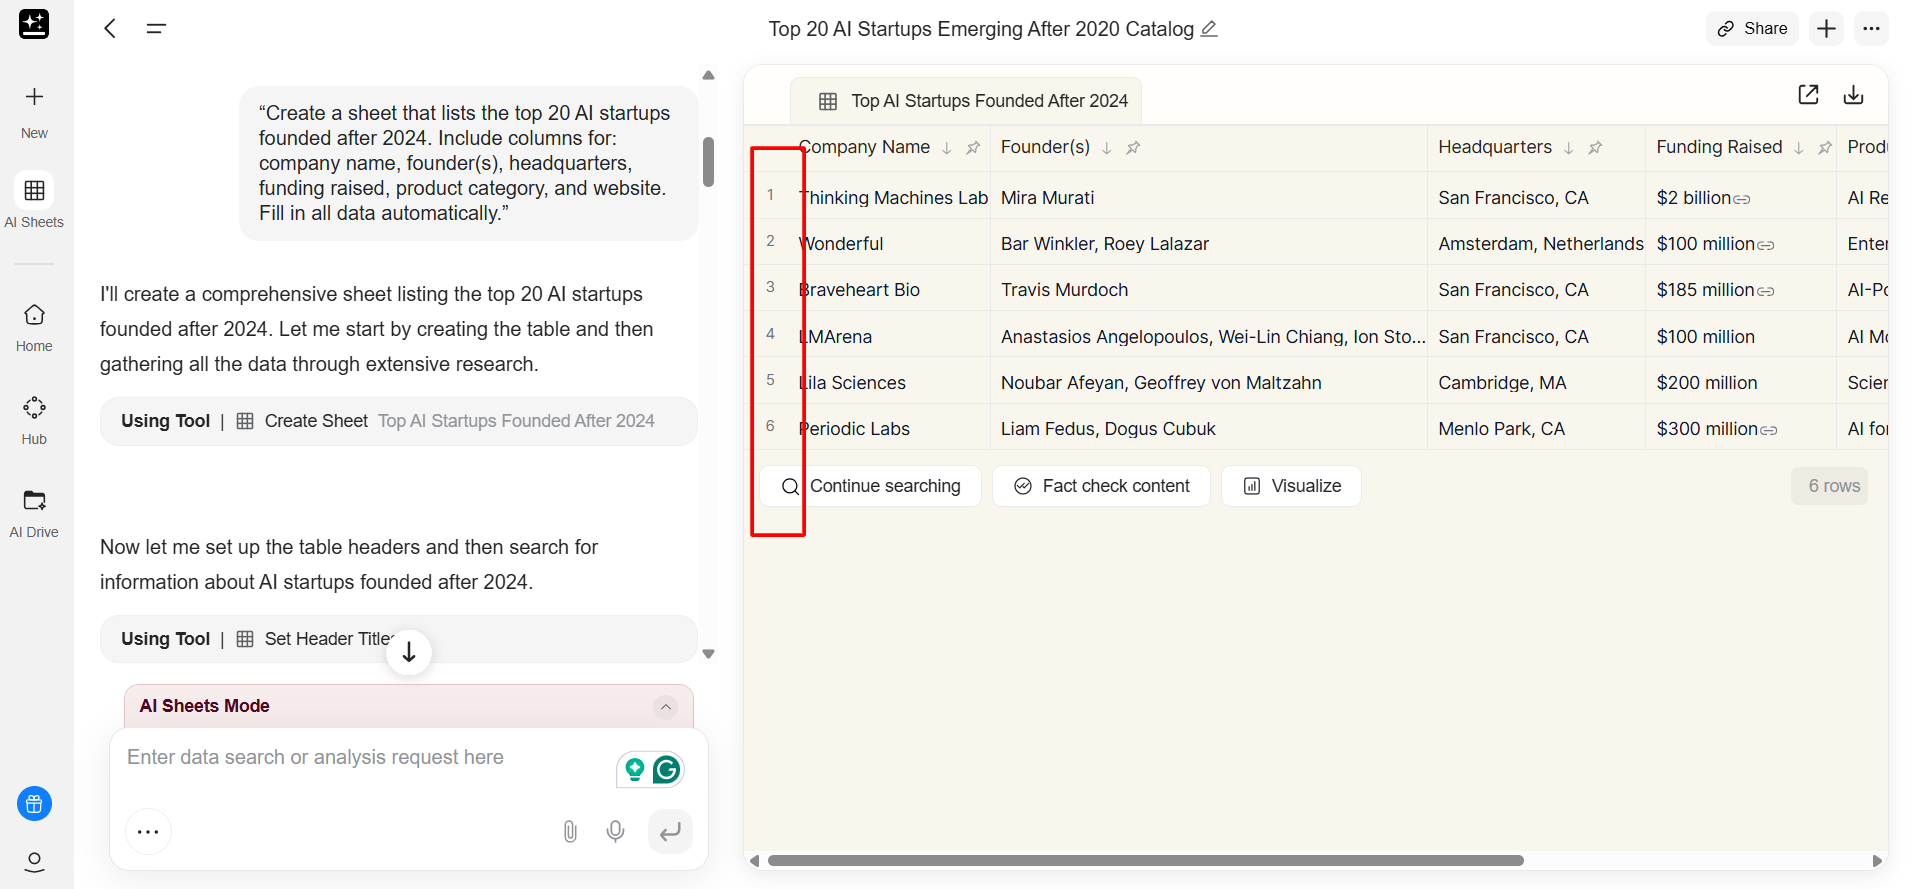
Task: Click the blue gift icon
Action: pos(34,803)
